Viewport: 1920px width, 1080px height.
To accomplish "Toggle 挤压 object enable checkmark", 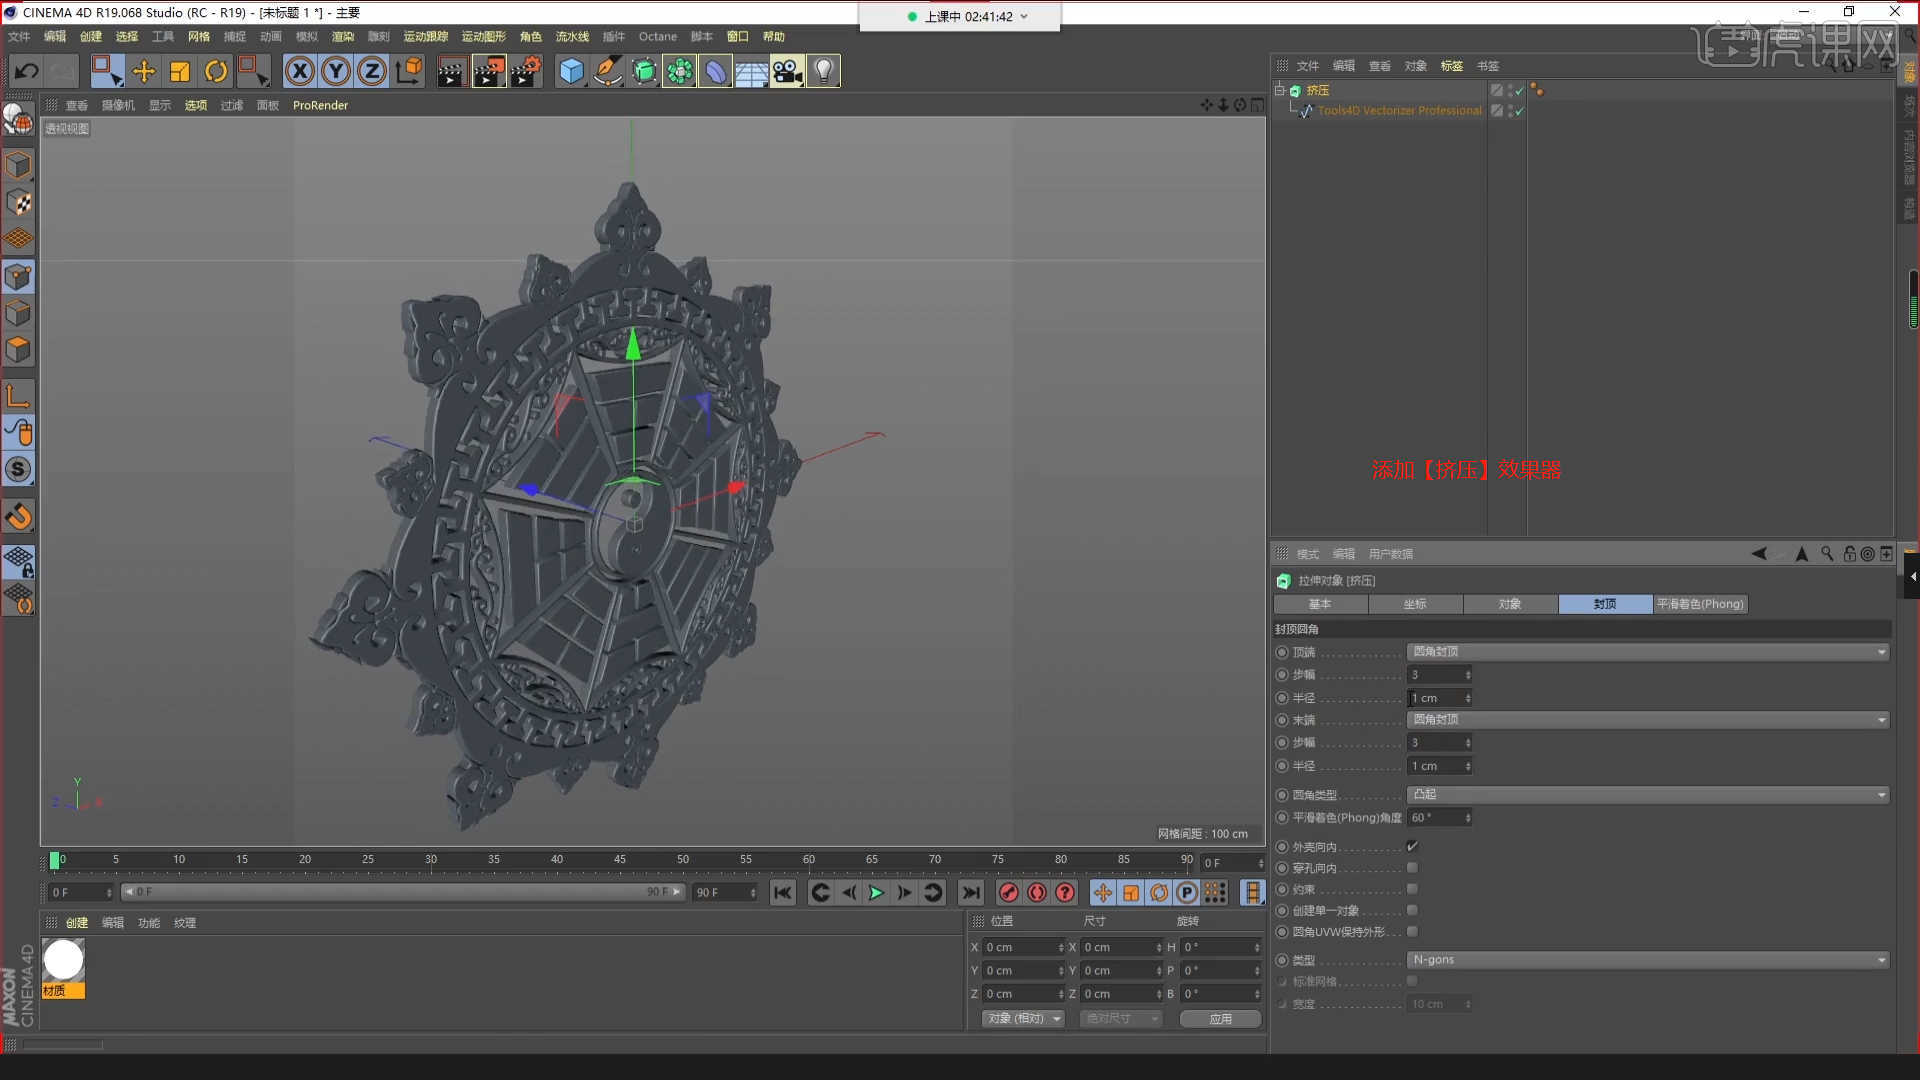I will [1520, 90].
